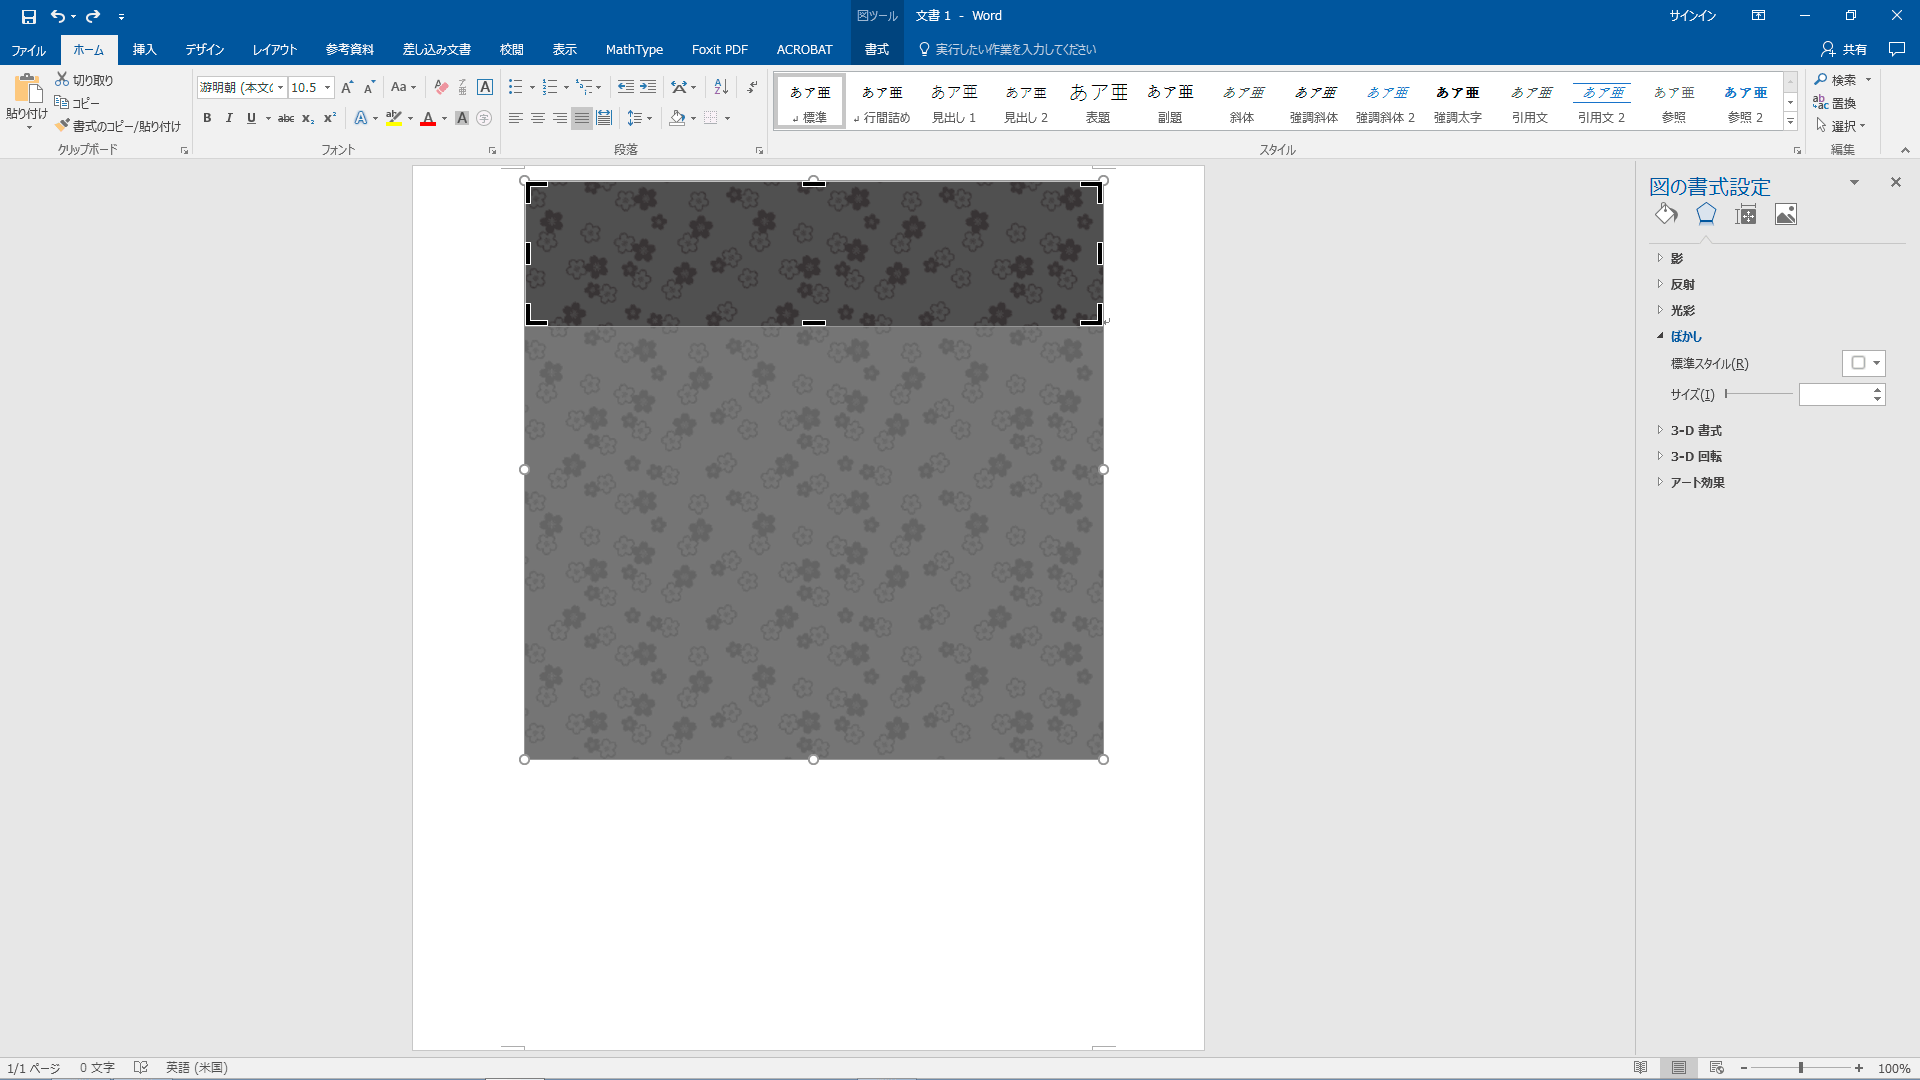Increase font size with the grow font icon
The image size is (1920, 1080).
point(347,88)
